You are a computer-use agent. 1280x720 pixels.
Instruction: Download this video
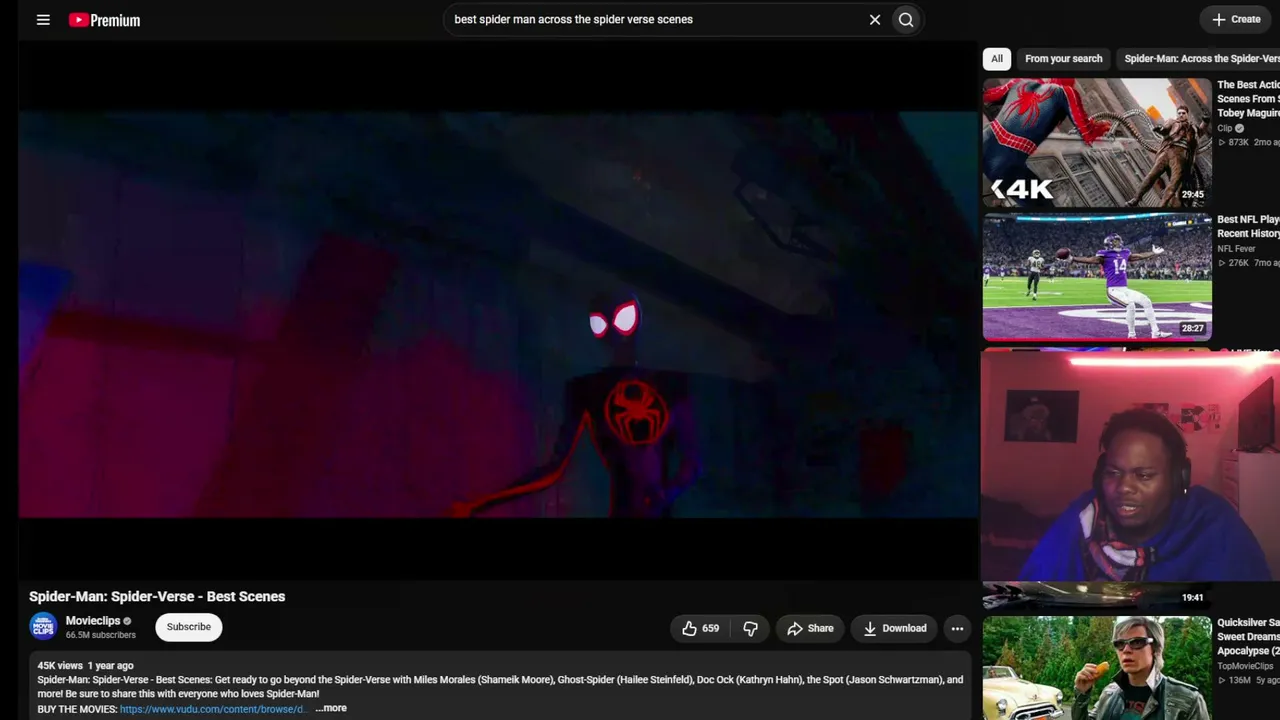(895, 628)
